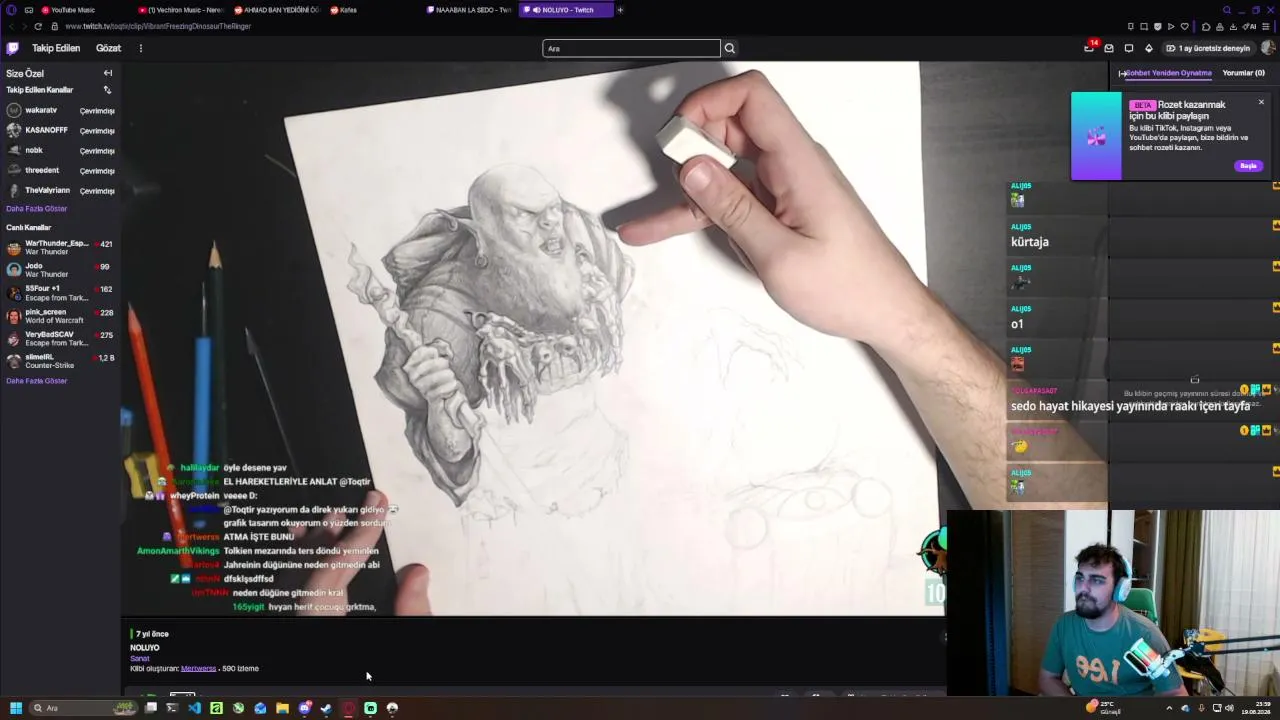This screenshot has width=1280, height=720.
Task: Open the Twitch home logo
Action: tap(13, 48)
